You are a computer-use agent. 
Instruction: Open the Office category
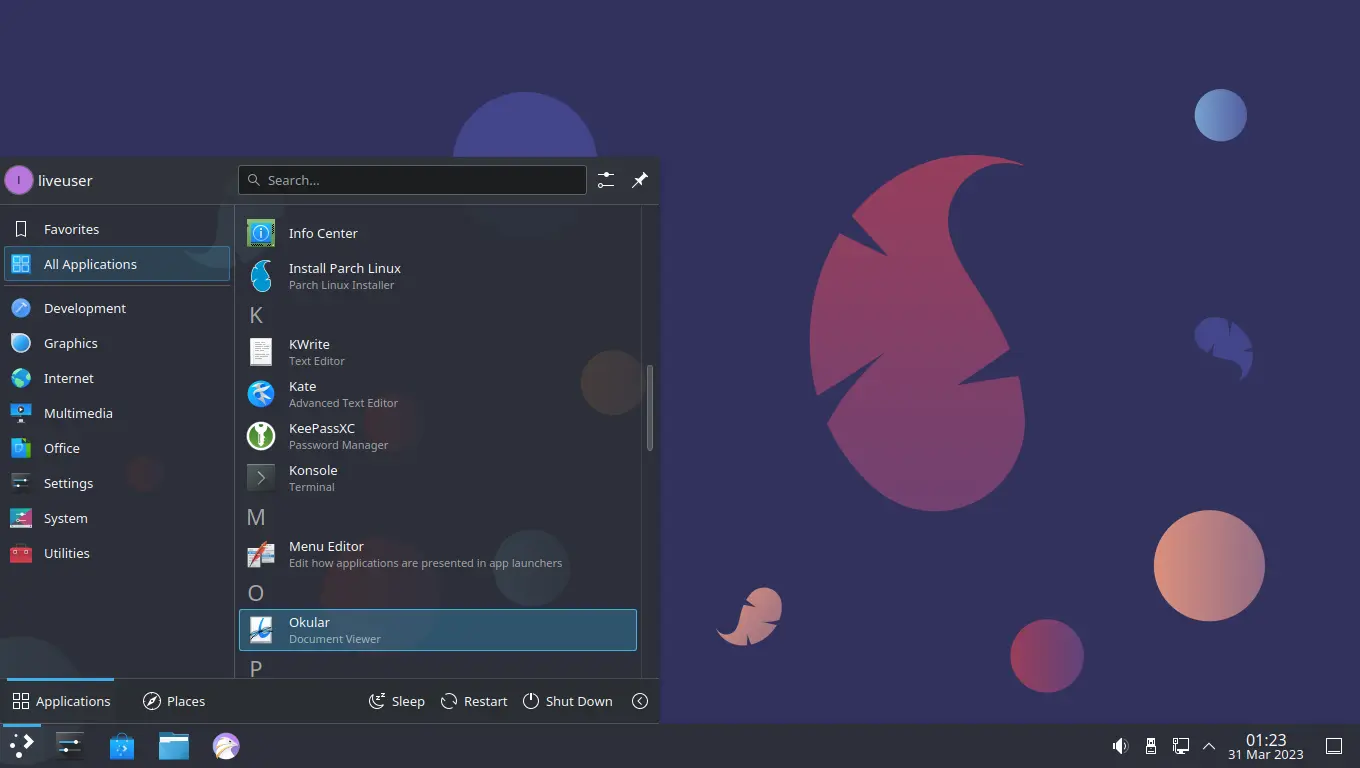click(x=117, y=448)
